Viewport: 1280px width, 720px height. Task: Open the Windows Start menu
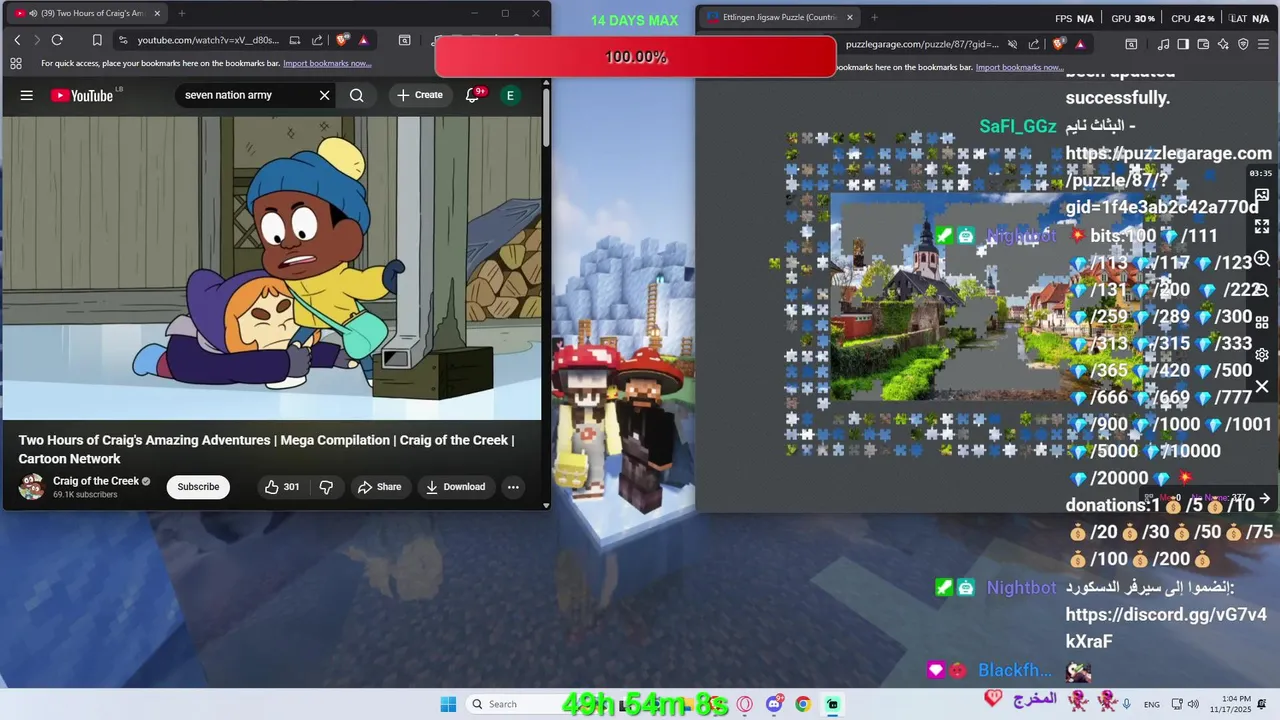coord(448,704)
